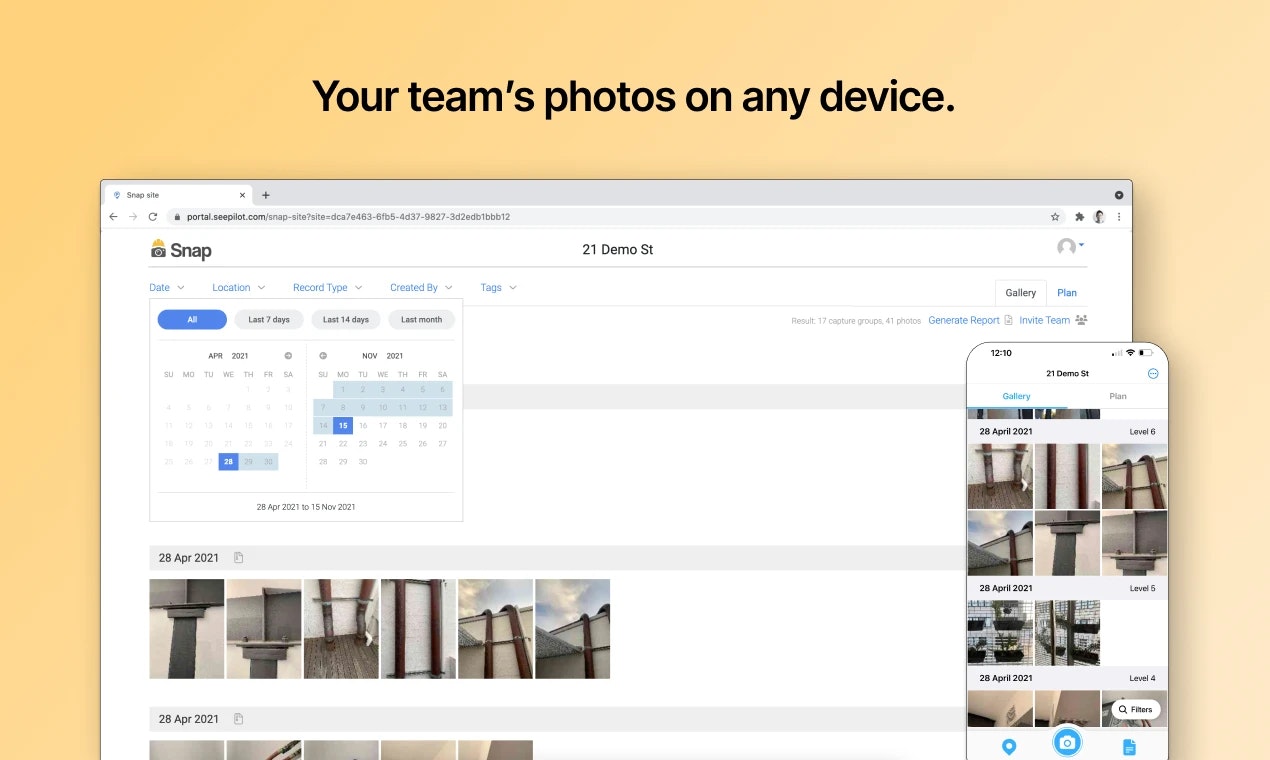Select 22 in the November 2021 calendar

click(x=343, y=443)
